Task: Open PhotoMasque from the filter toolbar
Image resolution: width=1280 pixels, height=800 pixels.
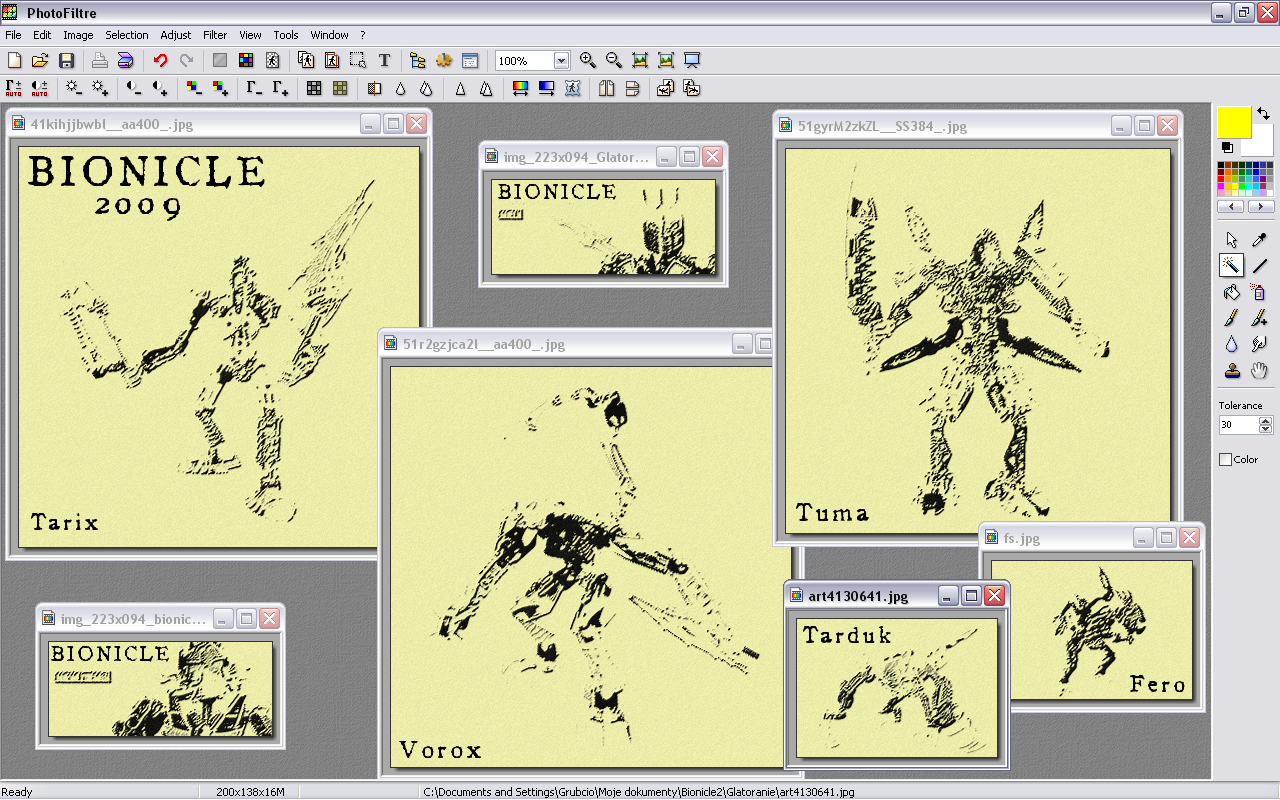Action: (x=572, y=89)
